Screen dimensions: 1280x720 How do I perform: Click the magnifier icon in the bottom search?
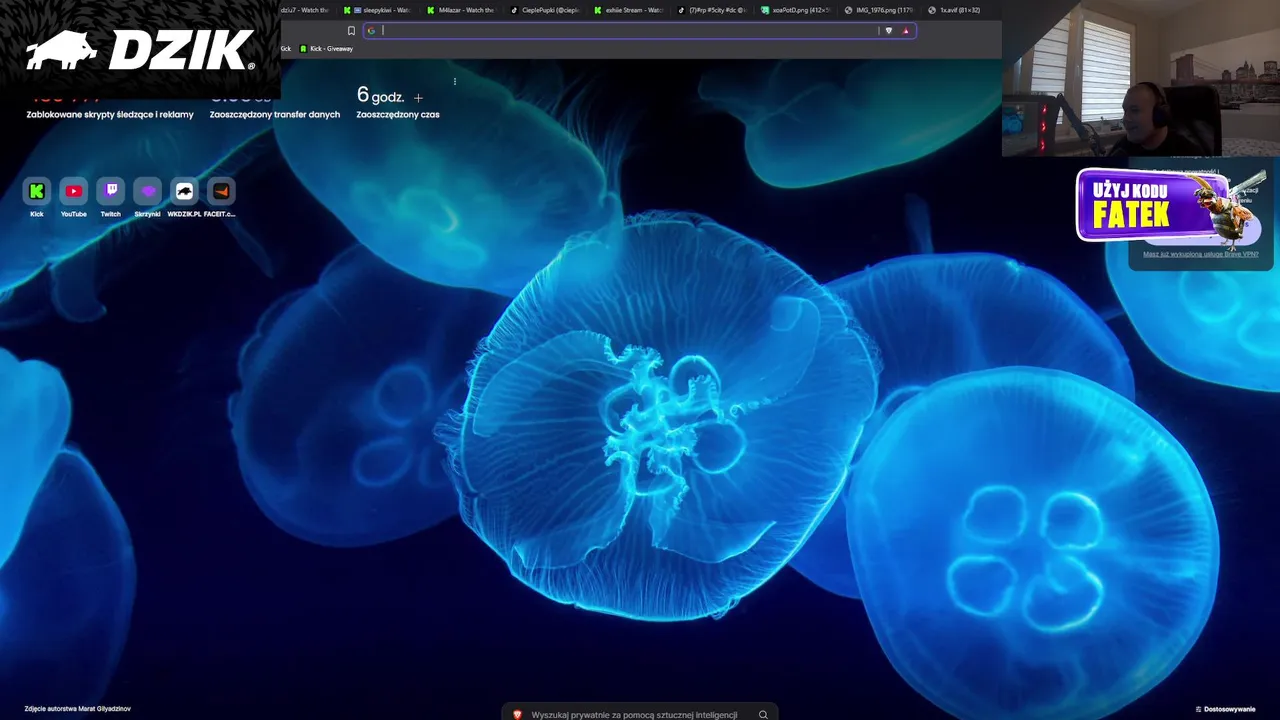pyautogui.click(x=763, y=714)
